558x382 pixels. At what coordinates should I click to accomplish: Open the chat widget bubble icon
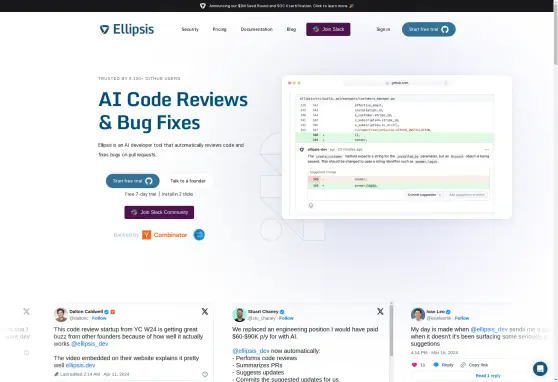click(x=540, y=368)
